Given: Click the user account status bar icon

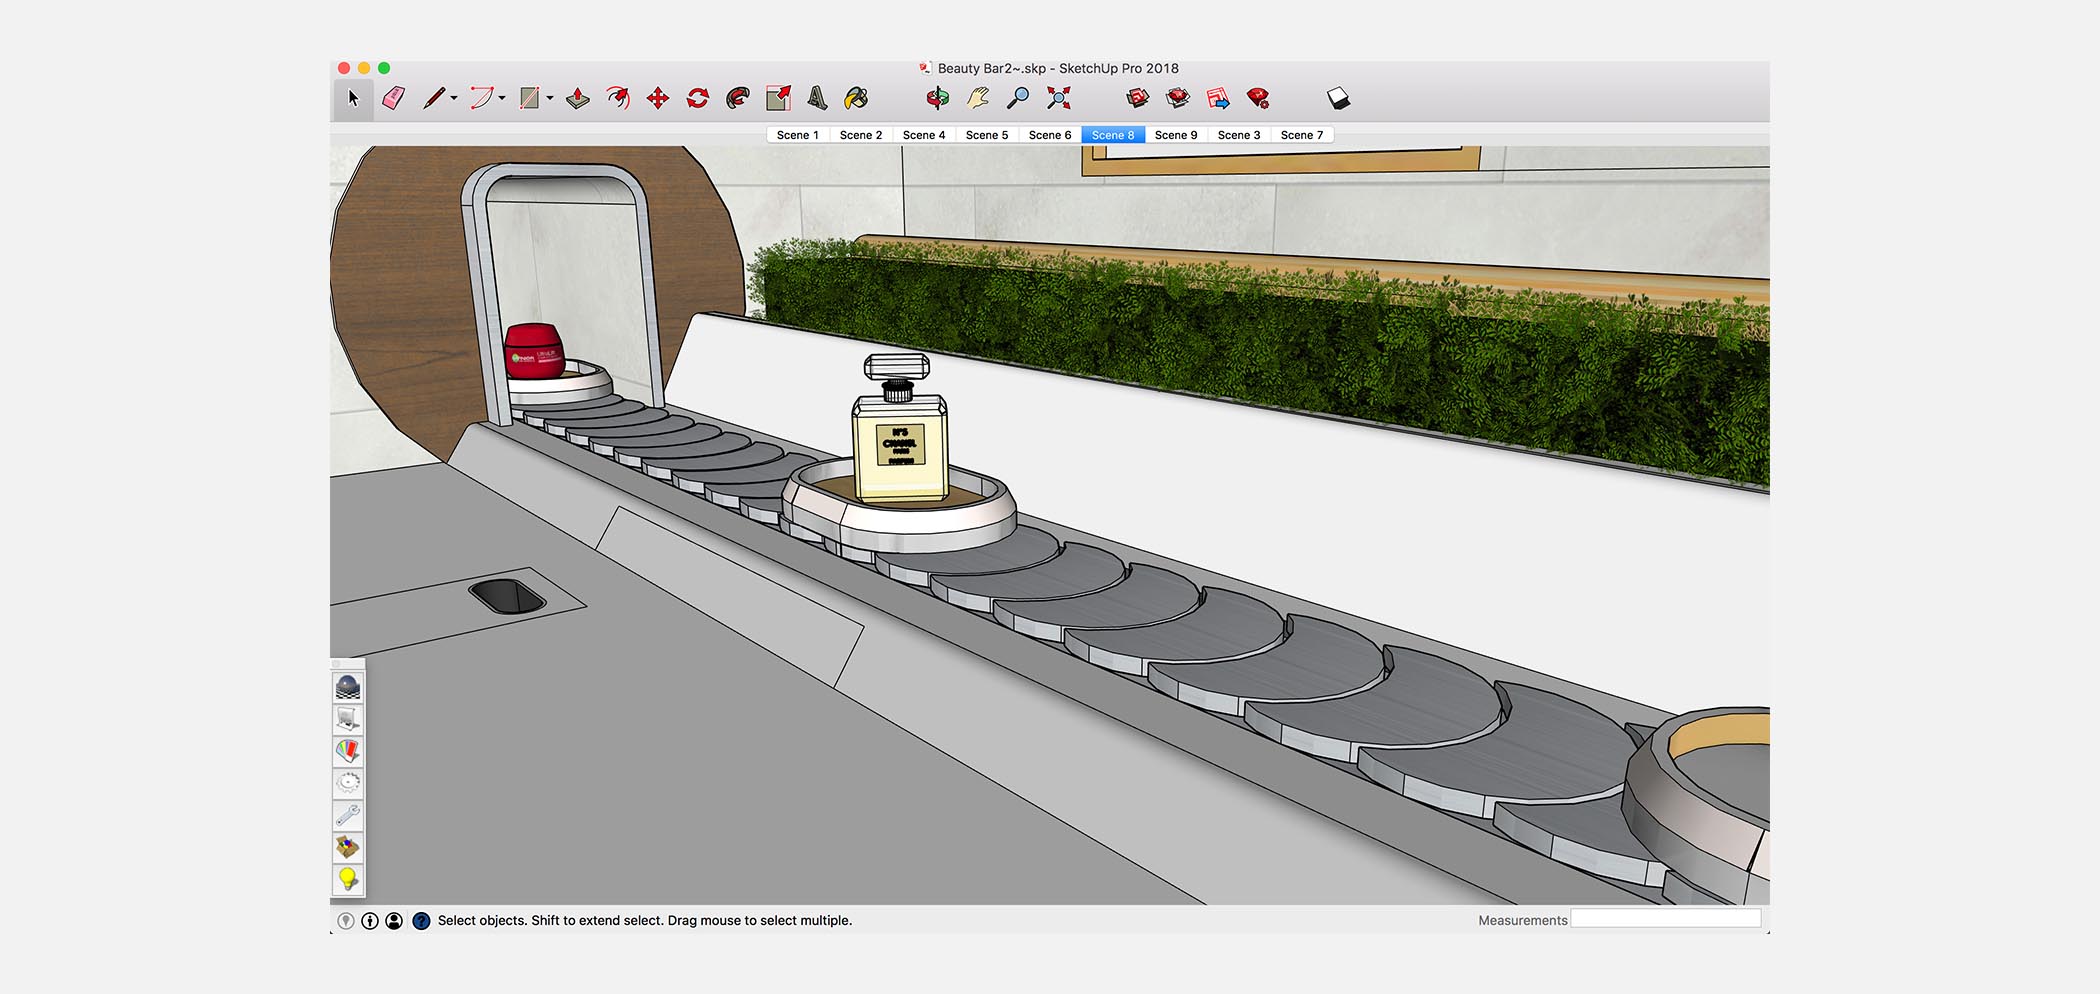Looking at the screenshot, I should click(394, 921).
